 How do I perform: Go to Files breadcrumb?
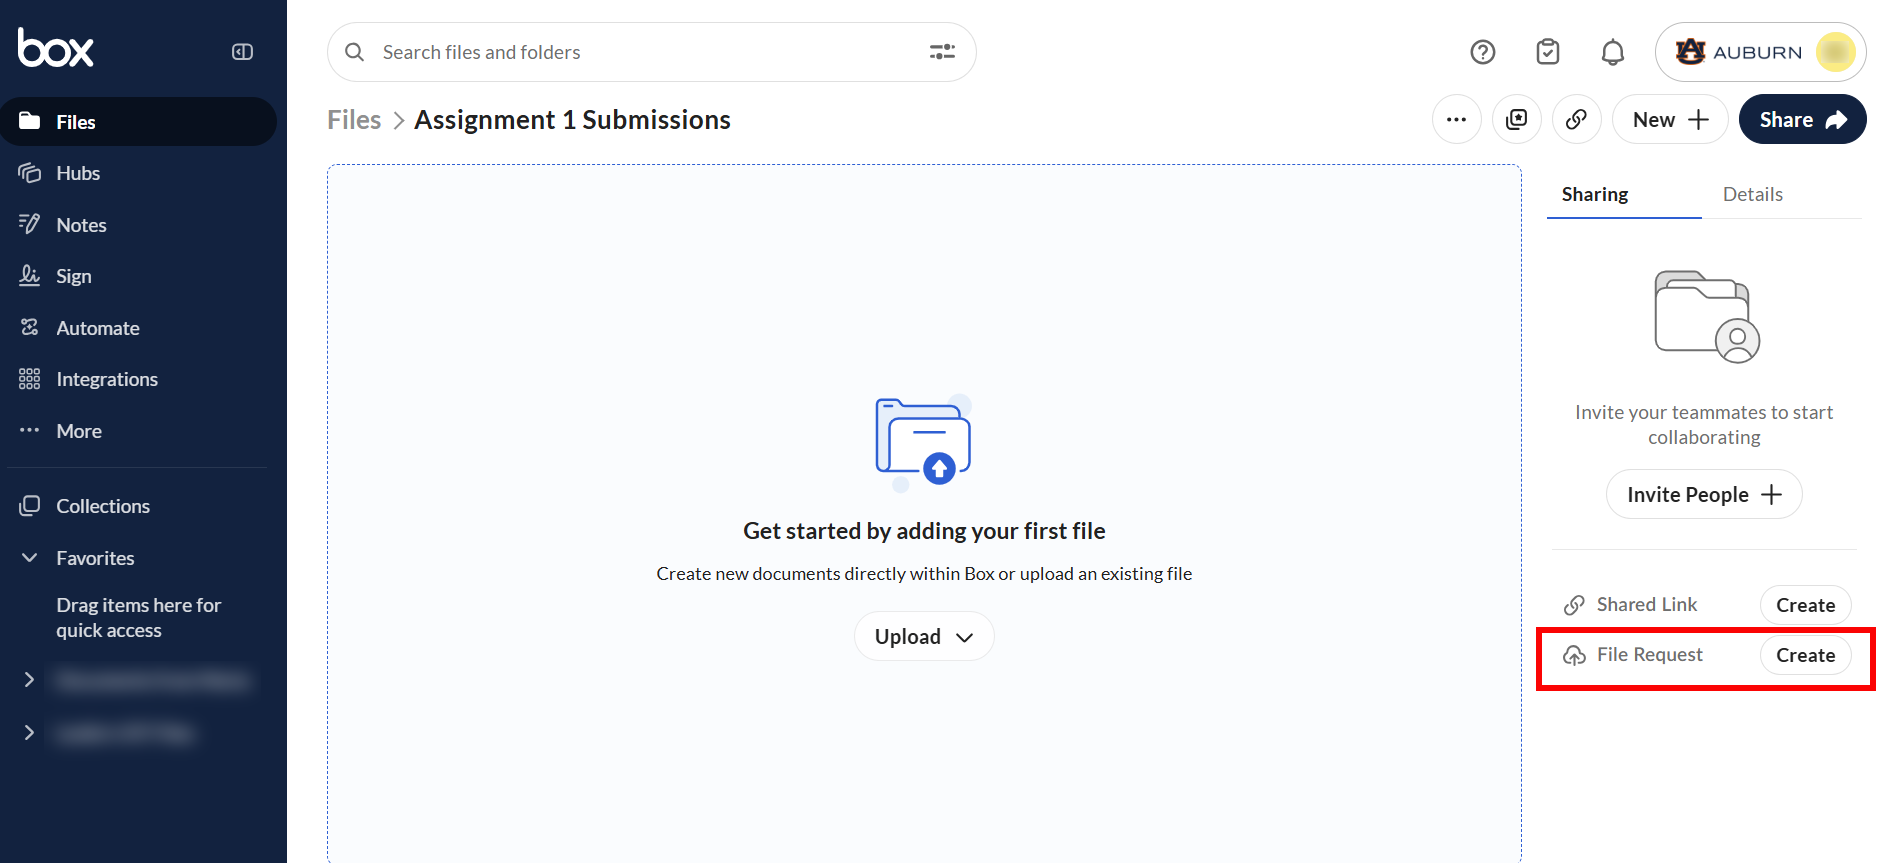point(354,120)
